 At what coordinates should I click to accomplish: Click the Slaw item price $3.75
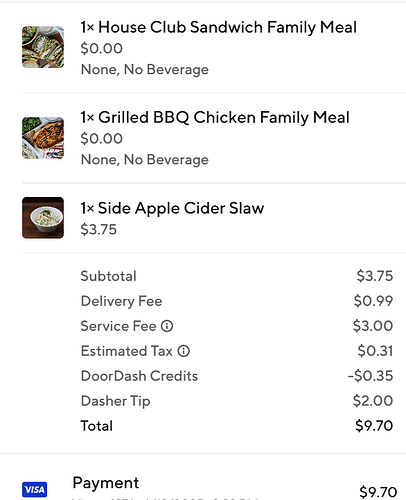tap(99, 229)
